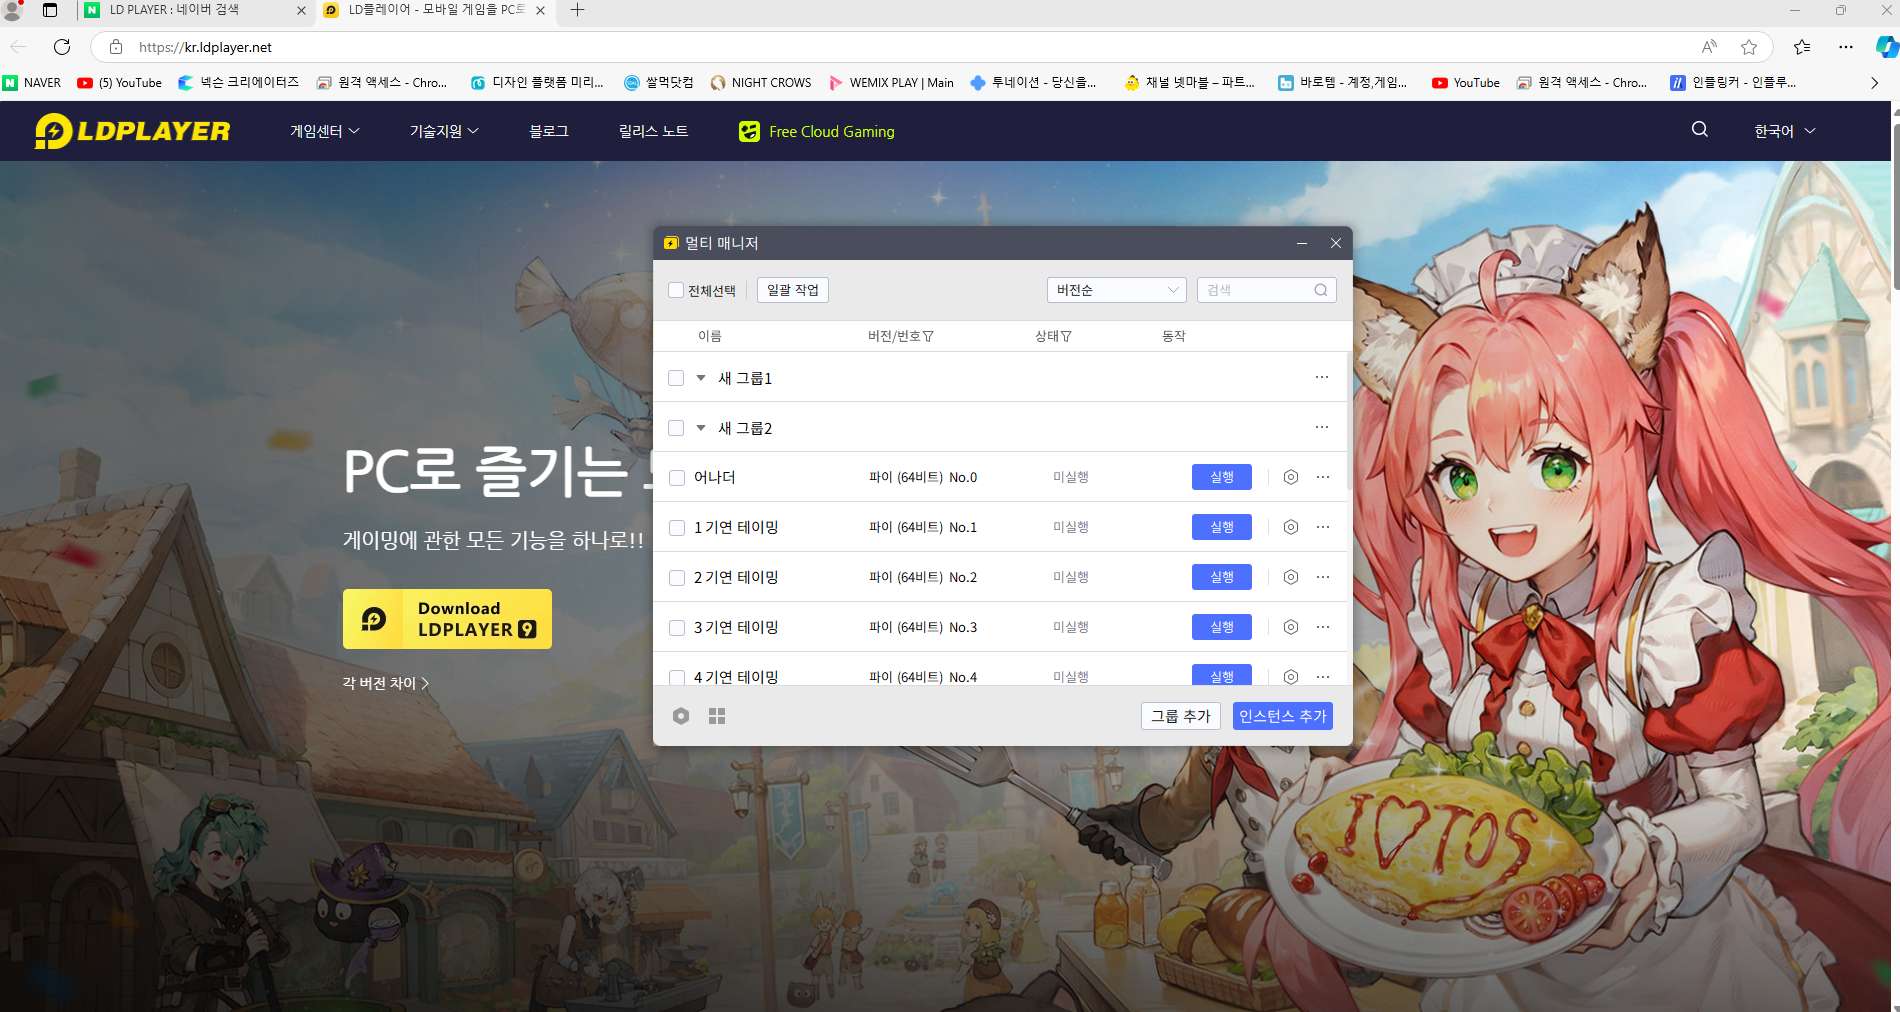This screenshot has height=1012, width=1900.
Task: Open settings for the 1 기연 테이밍 instance
Action: coord(1291,527)
